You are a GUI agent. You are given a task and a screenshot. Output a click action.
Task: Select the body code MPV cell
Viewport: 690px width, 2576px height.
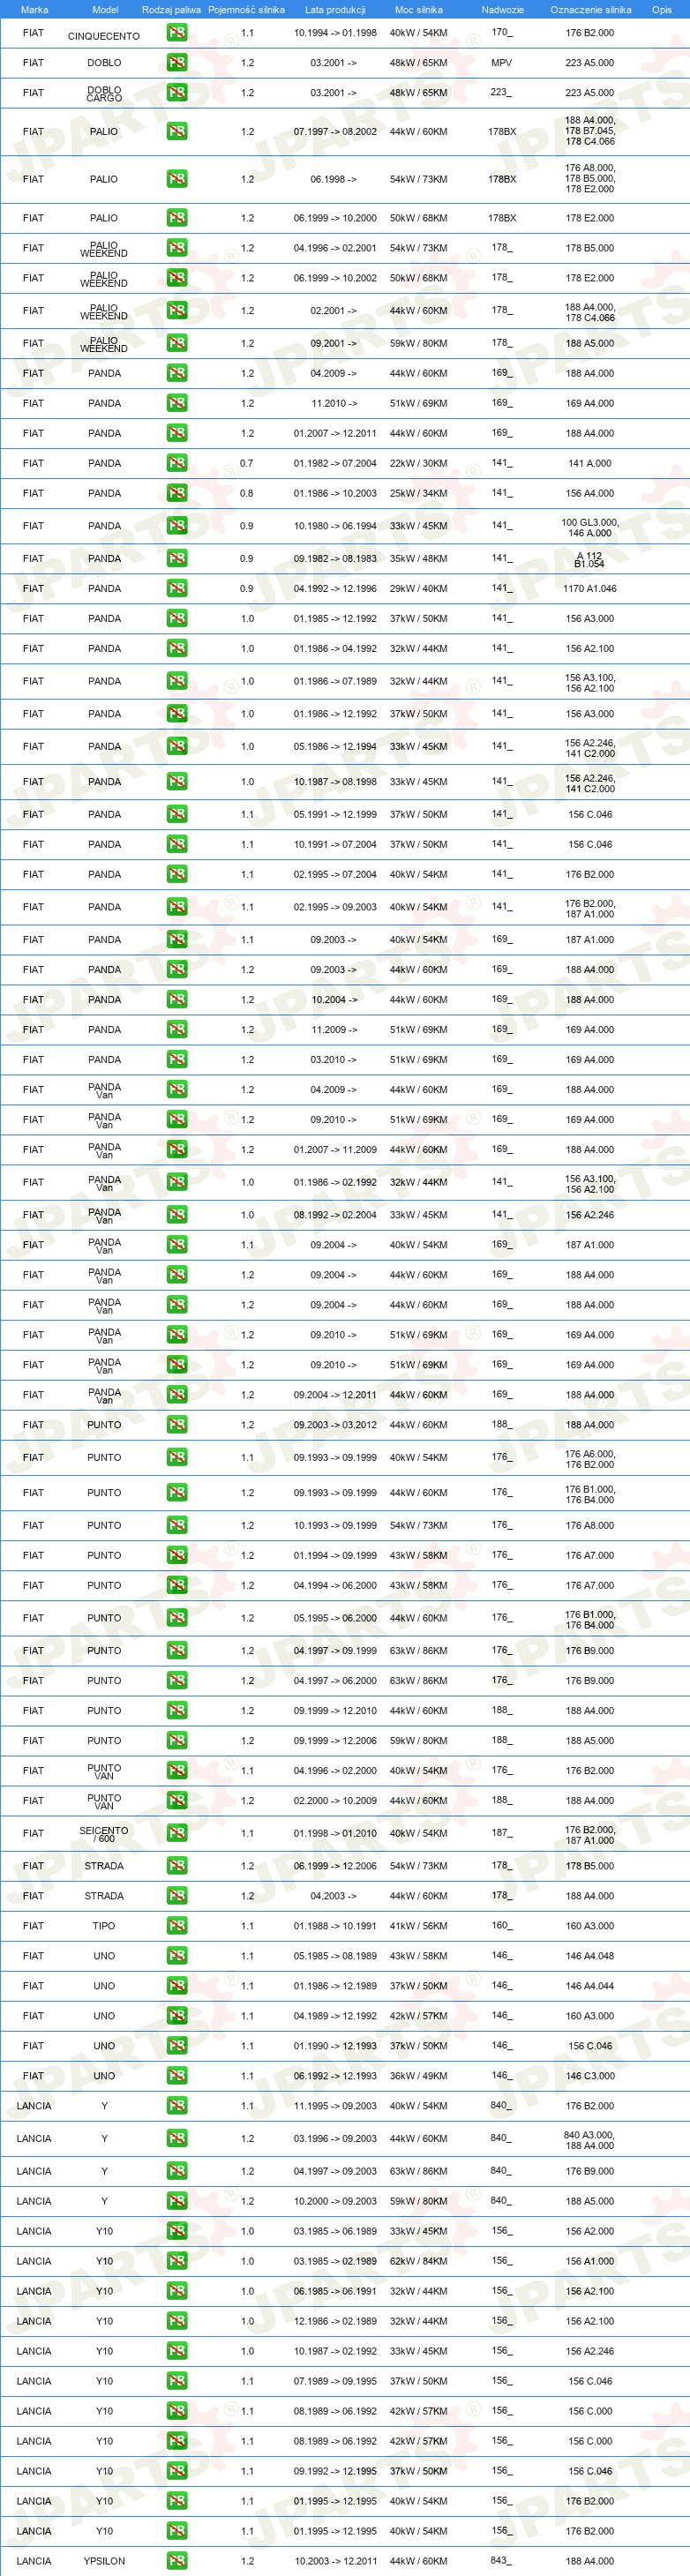[x=501, y=62]
